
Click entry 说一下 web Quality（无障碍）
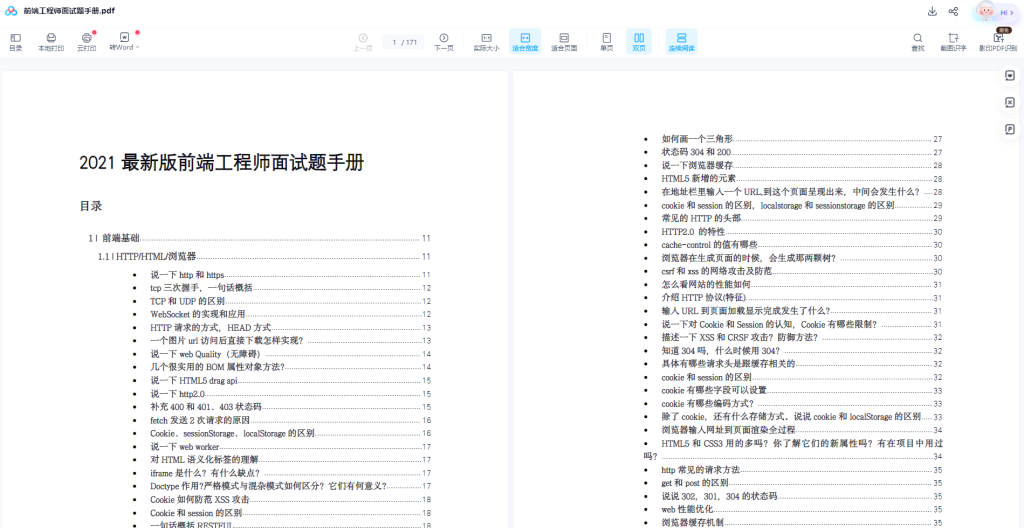[x=290, y=354]
